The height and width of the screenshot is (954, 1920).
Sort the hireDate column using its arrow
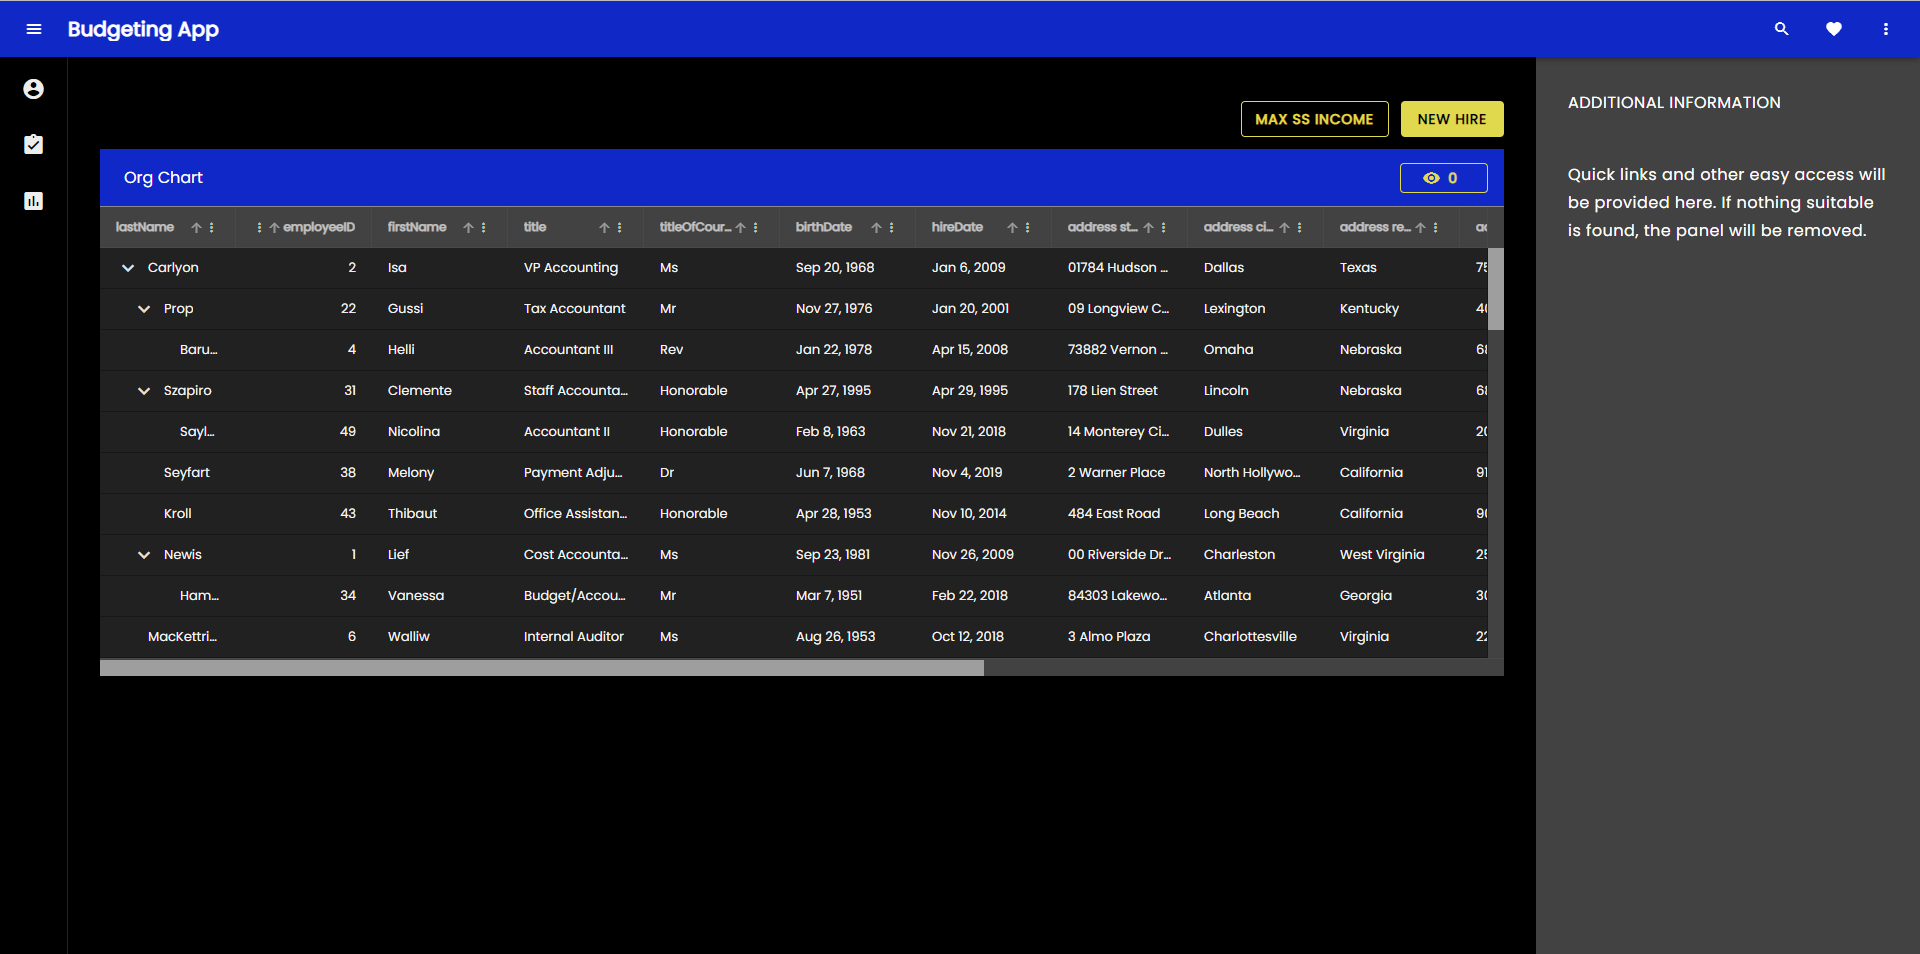1011,227
